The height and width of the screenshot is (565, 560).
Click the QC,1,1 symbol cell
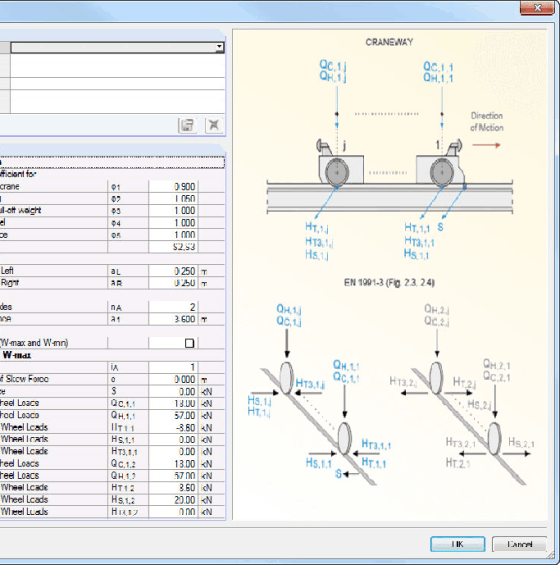coord(128,403)
